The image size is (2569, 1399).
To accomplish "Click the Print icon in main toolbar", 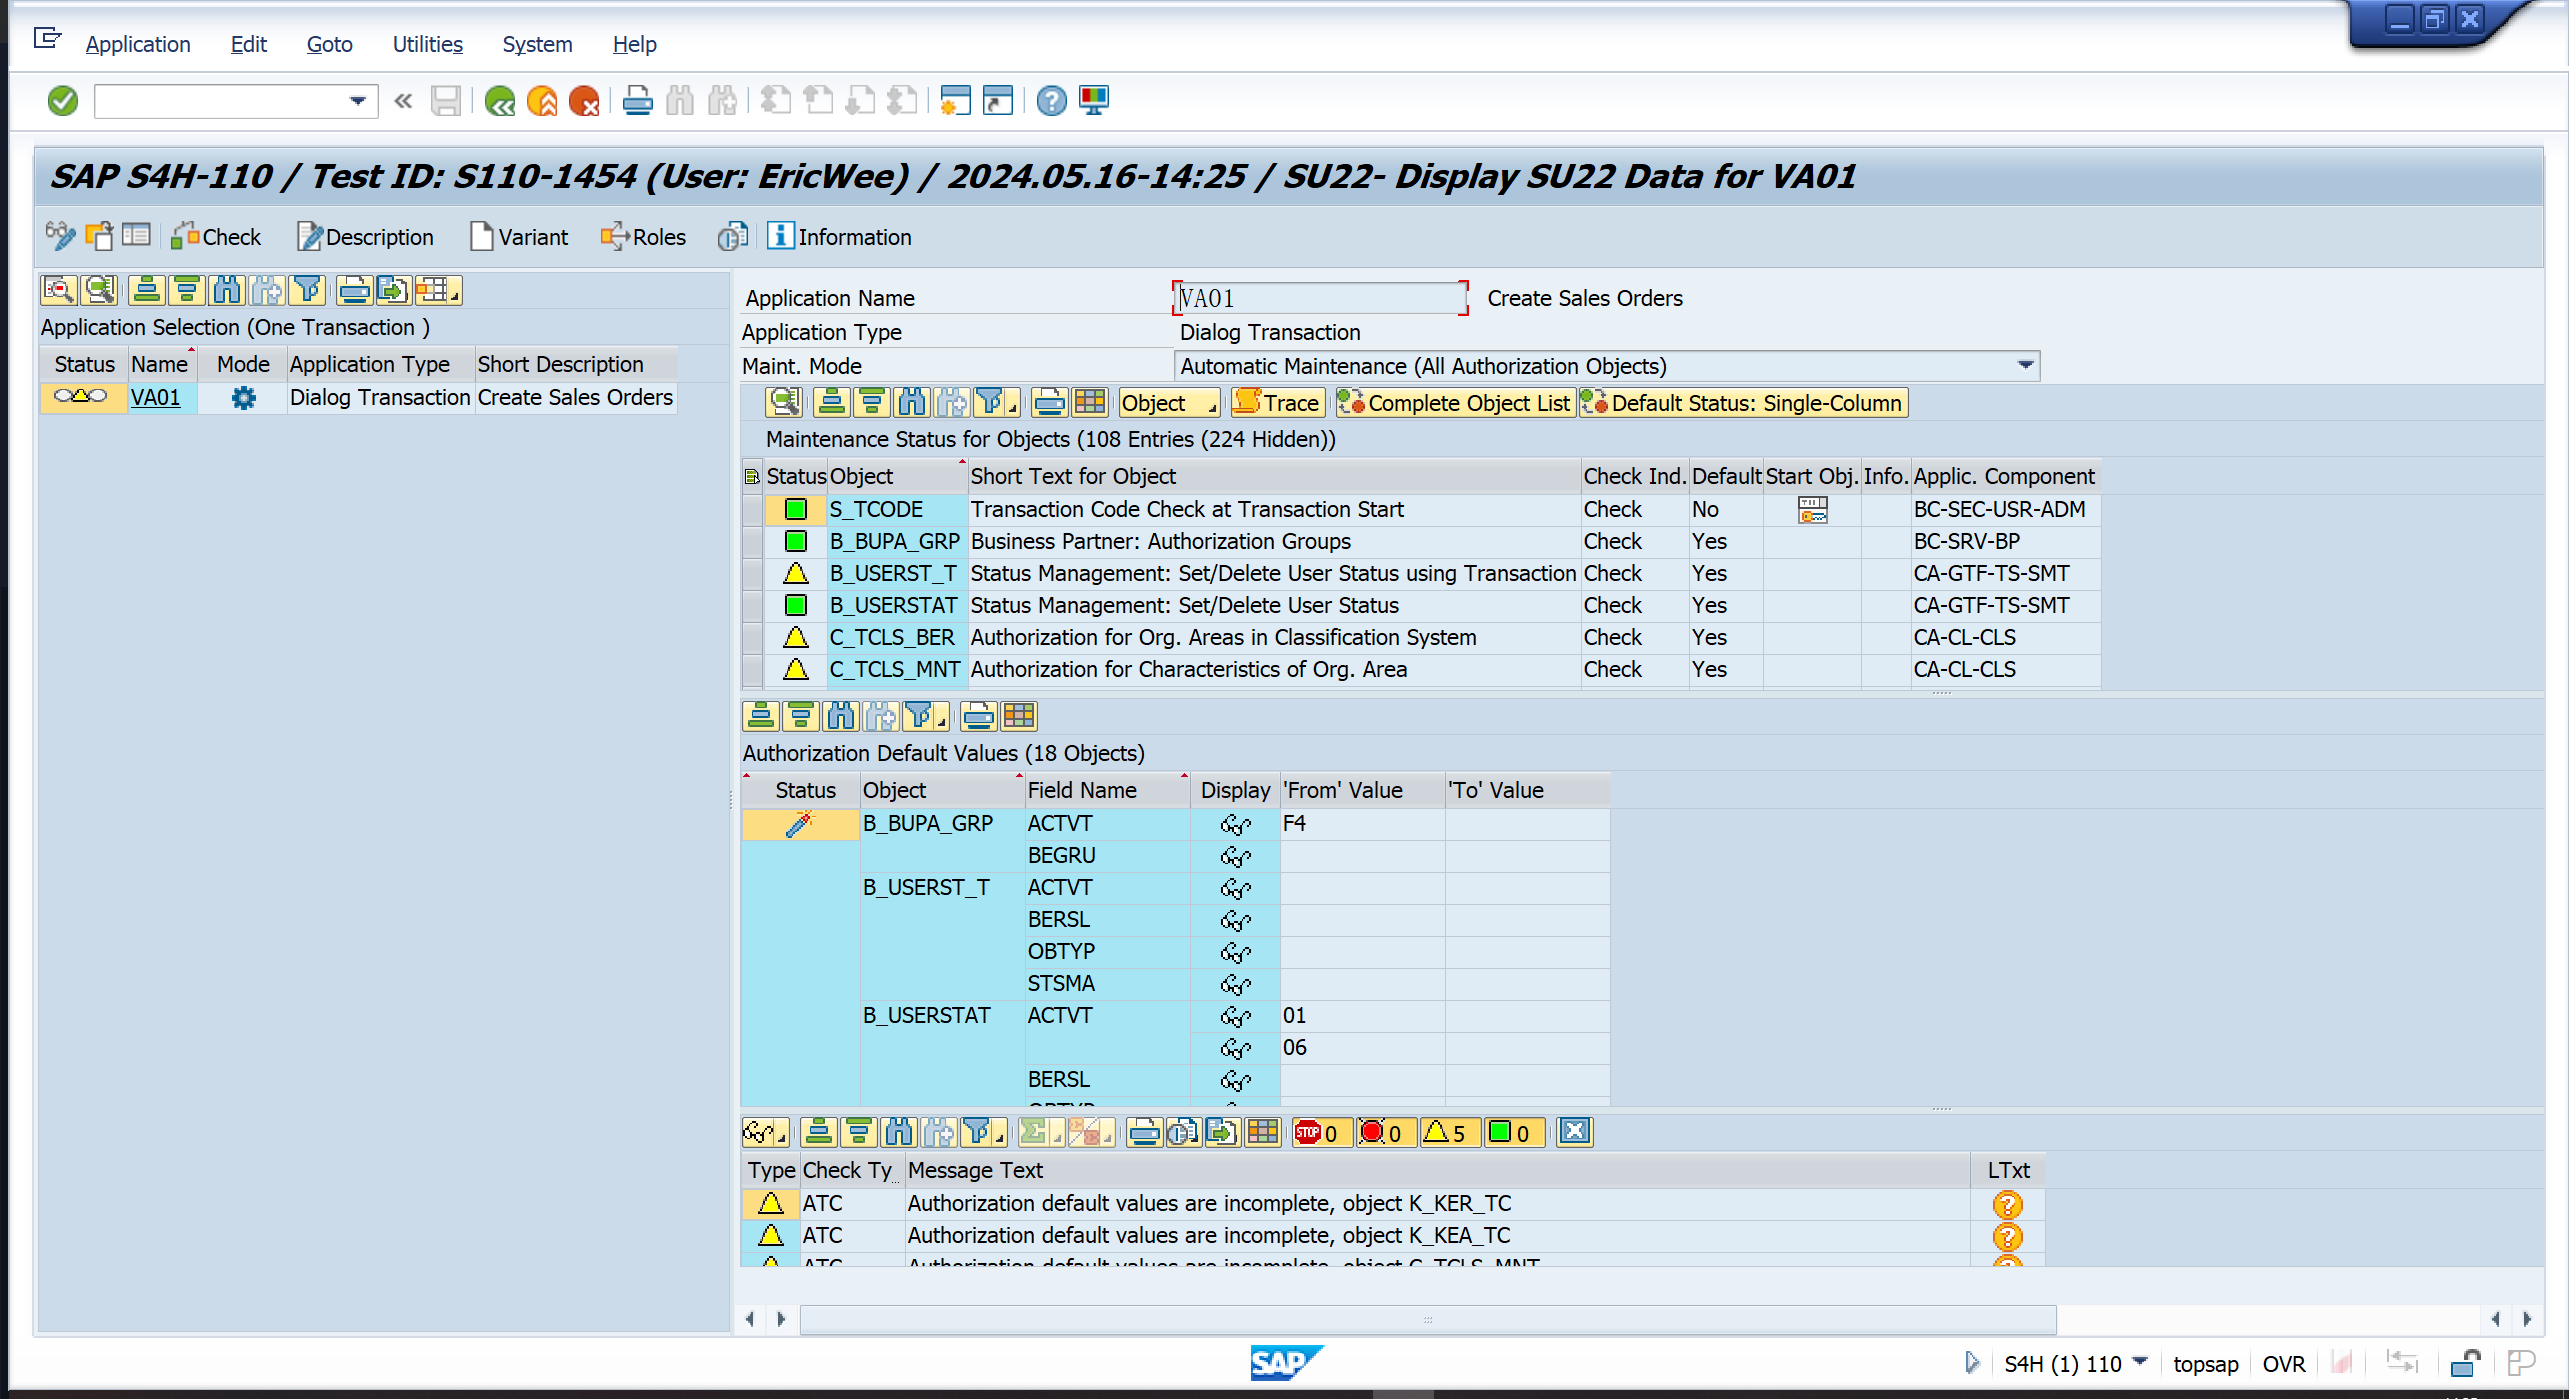I will (637, 101).
